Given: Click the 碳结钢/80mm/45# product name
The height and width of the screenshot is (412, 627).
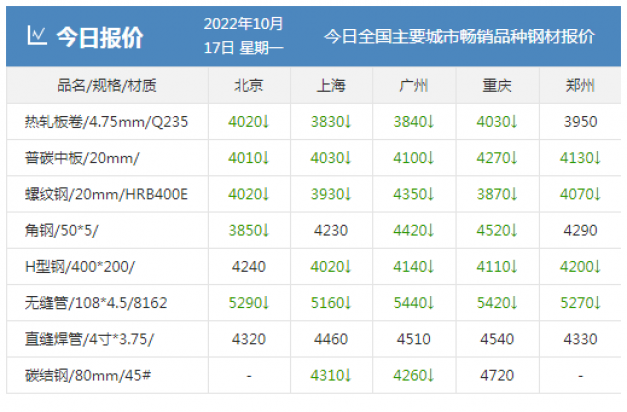Looking at the screenshot, I should 86,375.
